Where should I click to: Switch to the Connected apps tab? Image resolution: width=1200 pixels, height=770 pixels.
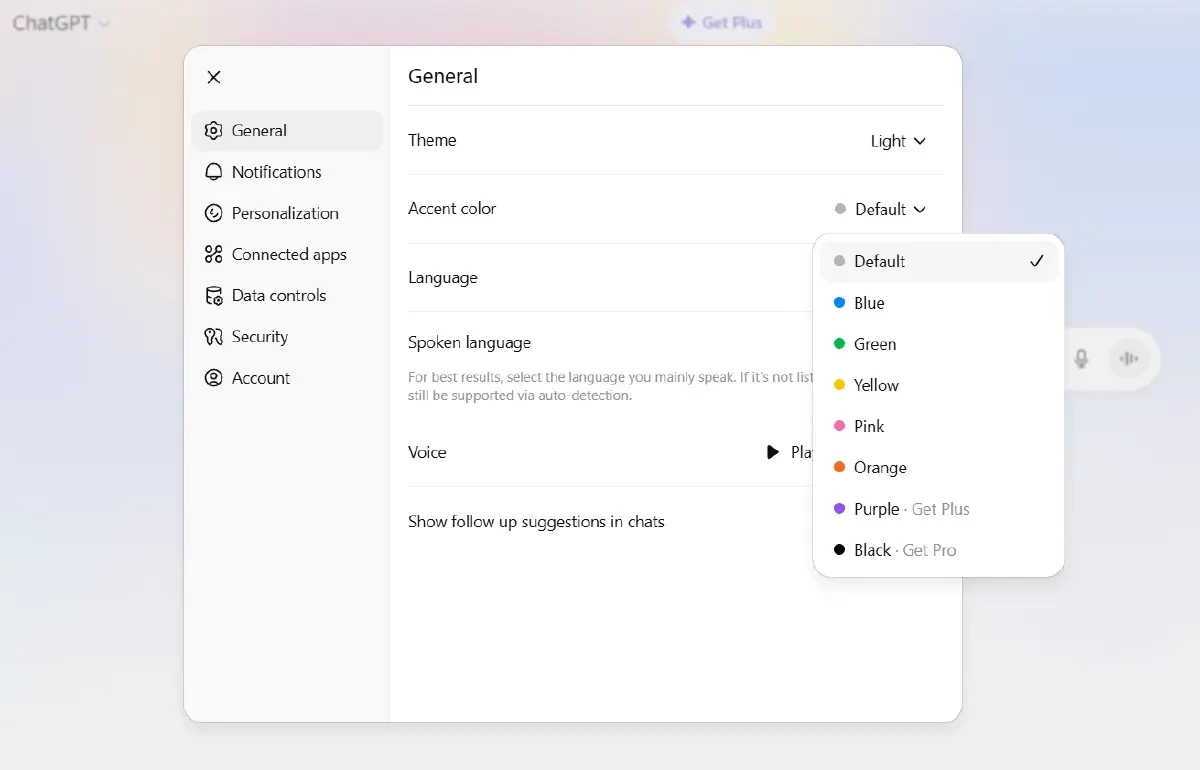point(287,254)
